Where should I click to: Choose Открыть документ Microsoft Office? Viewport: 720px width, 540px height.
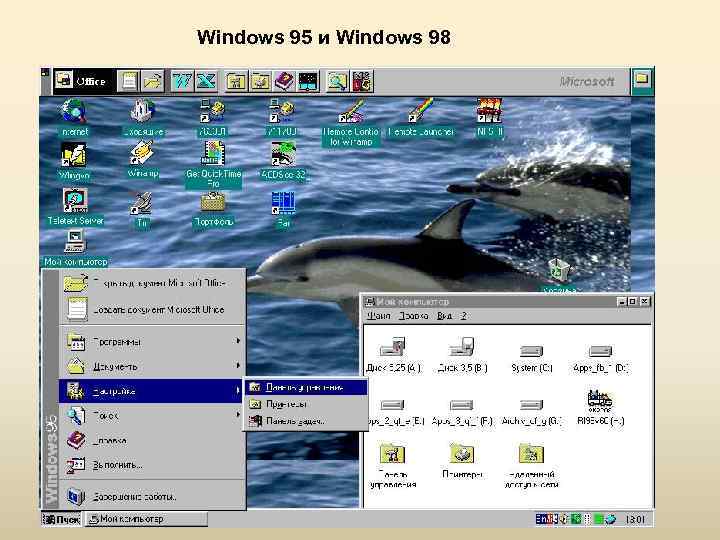point(152,283)
